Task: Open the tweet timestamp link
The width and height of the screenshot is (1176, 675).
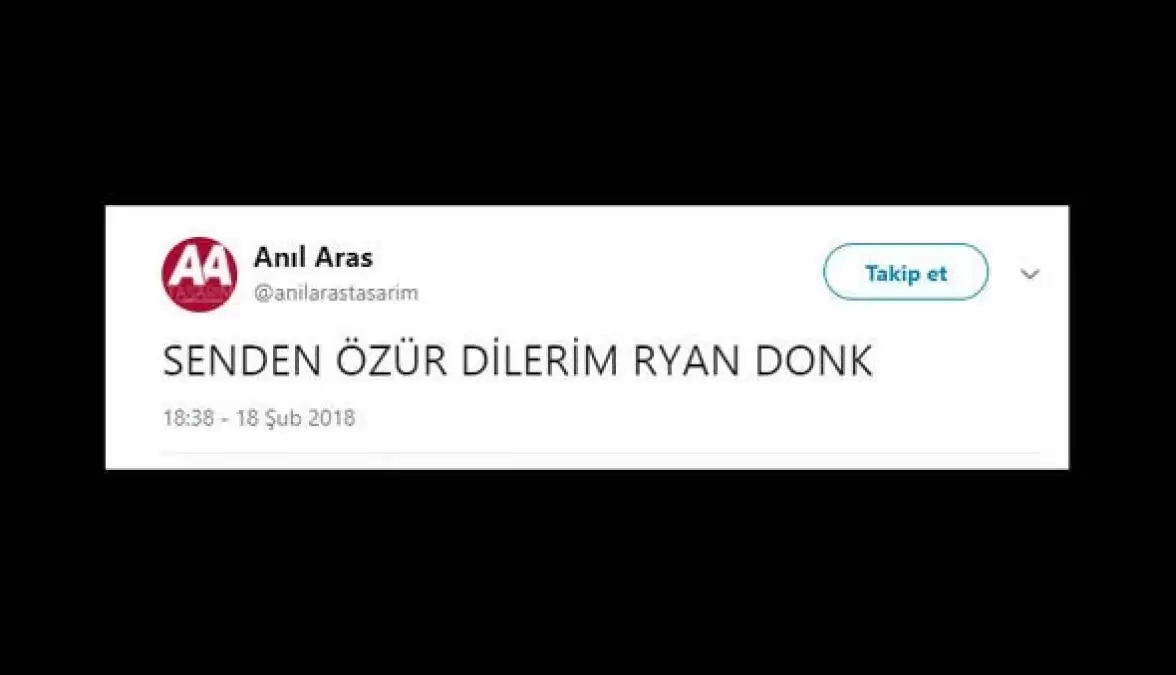Action: tap(259, 418)
